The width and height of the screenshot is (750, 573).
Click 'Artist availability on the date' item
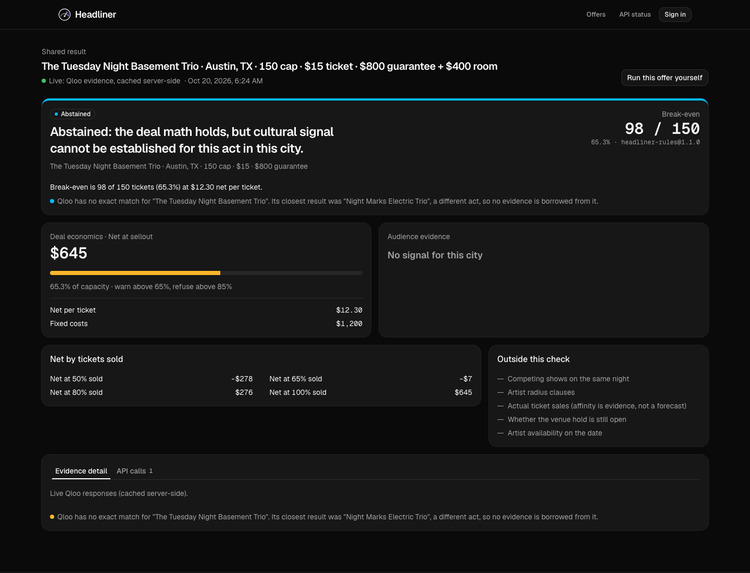(554, 433)
